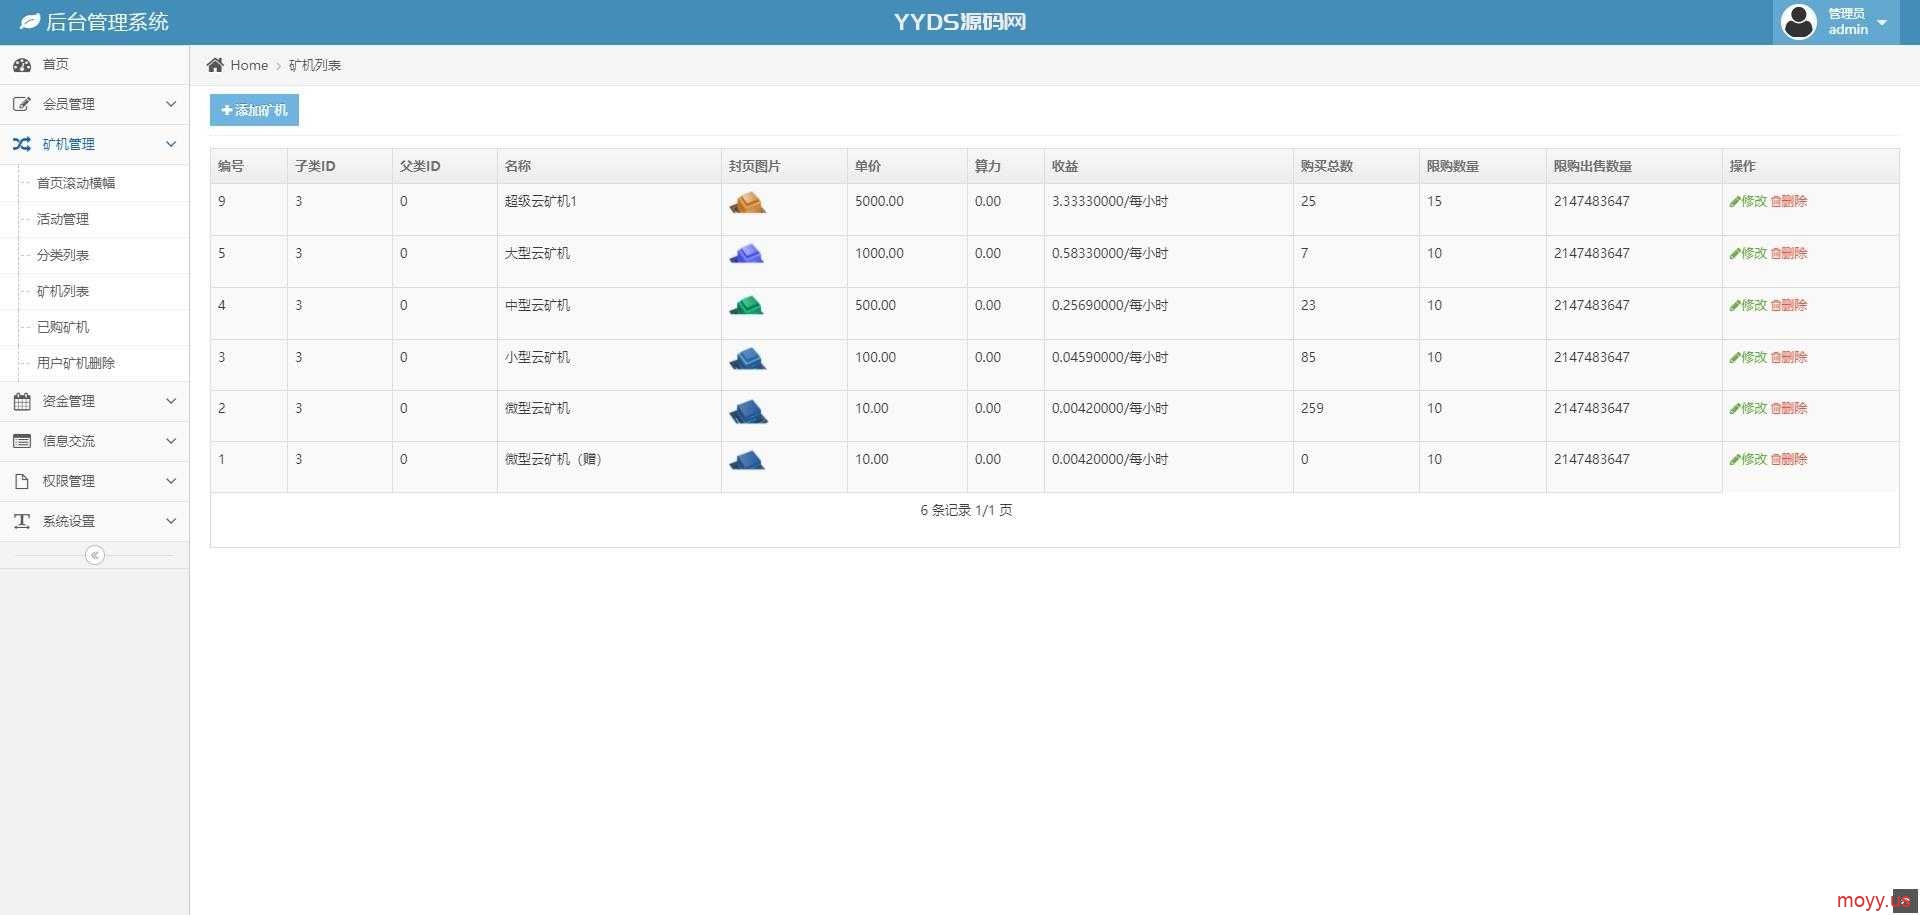
Task: Expand the 会员管理 menu chevron
Action: pyautogui.click(x=171, y=104)
